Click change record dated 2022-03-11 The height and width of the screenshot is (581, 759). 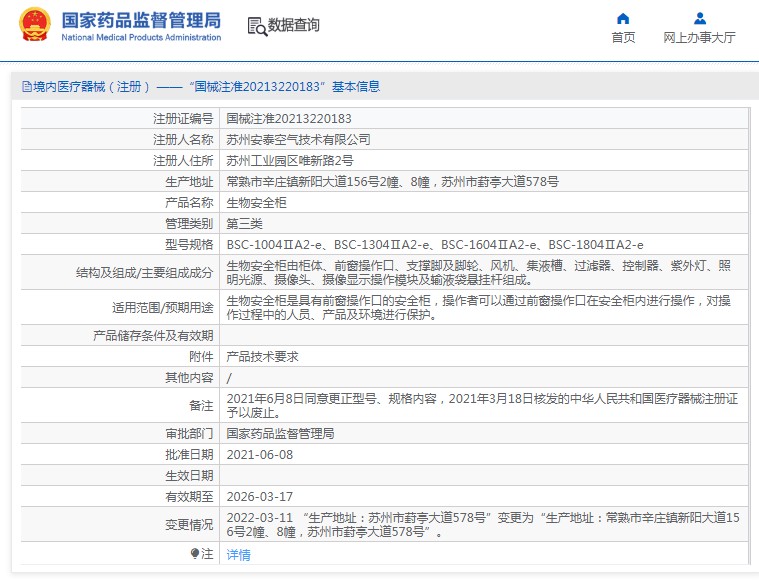click(x=484, y=524)
